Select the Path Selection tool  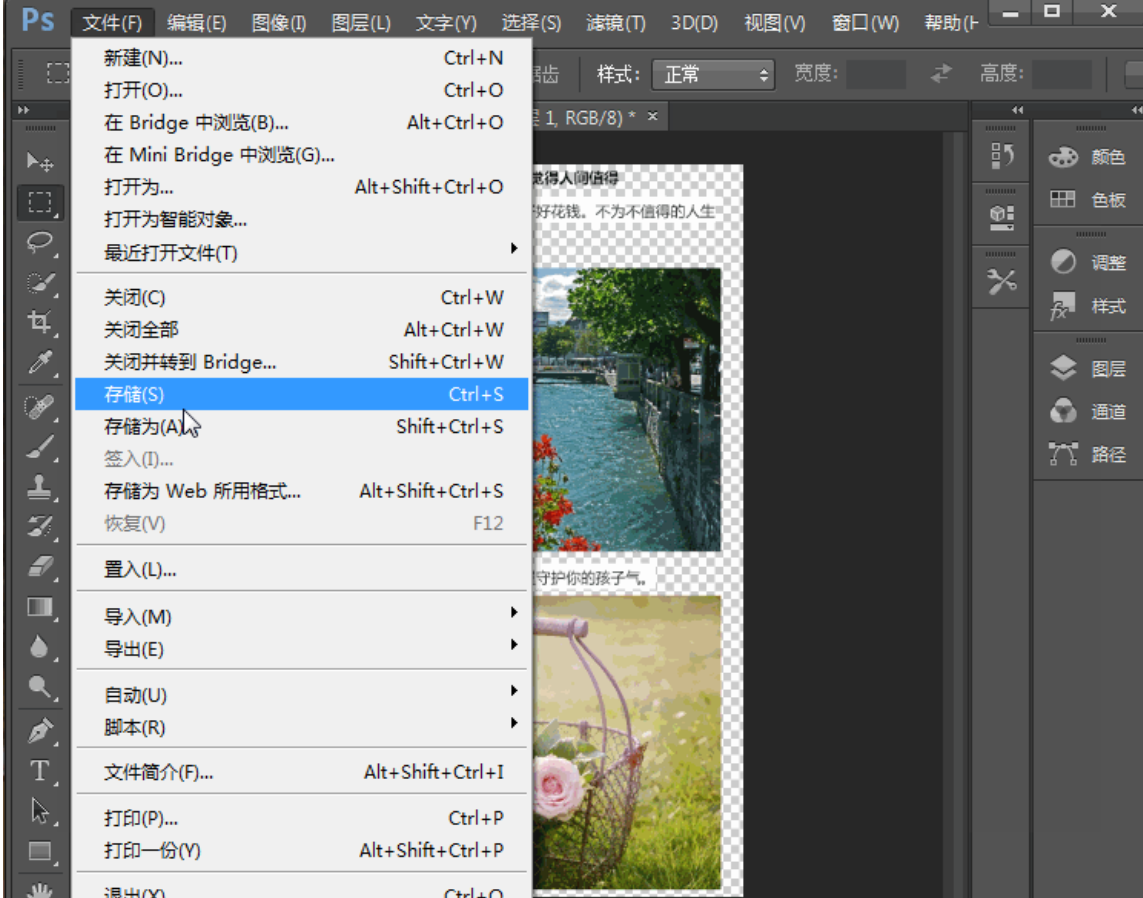pos(39,811)
